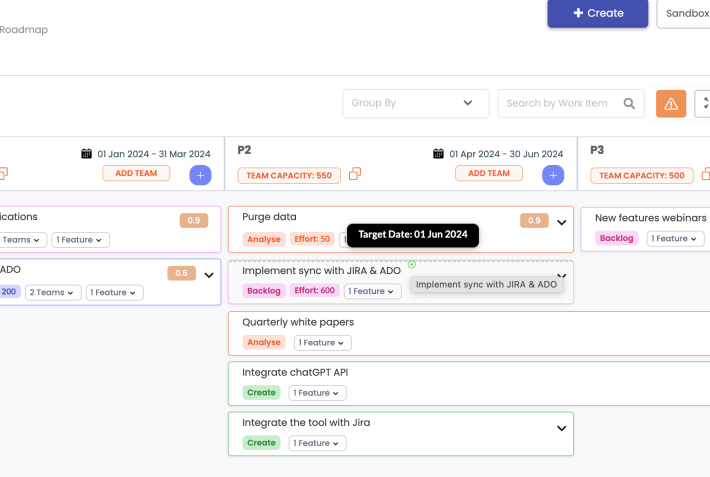Click the blue plus button in P2 column
This screenshot has width=710, height=477.
[x=552, y=175]
